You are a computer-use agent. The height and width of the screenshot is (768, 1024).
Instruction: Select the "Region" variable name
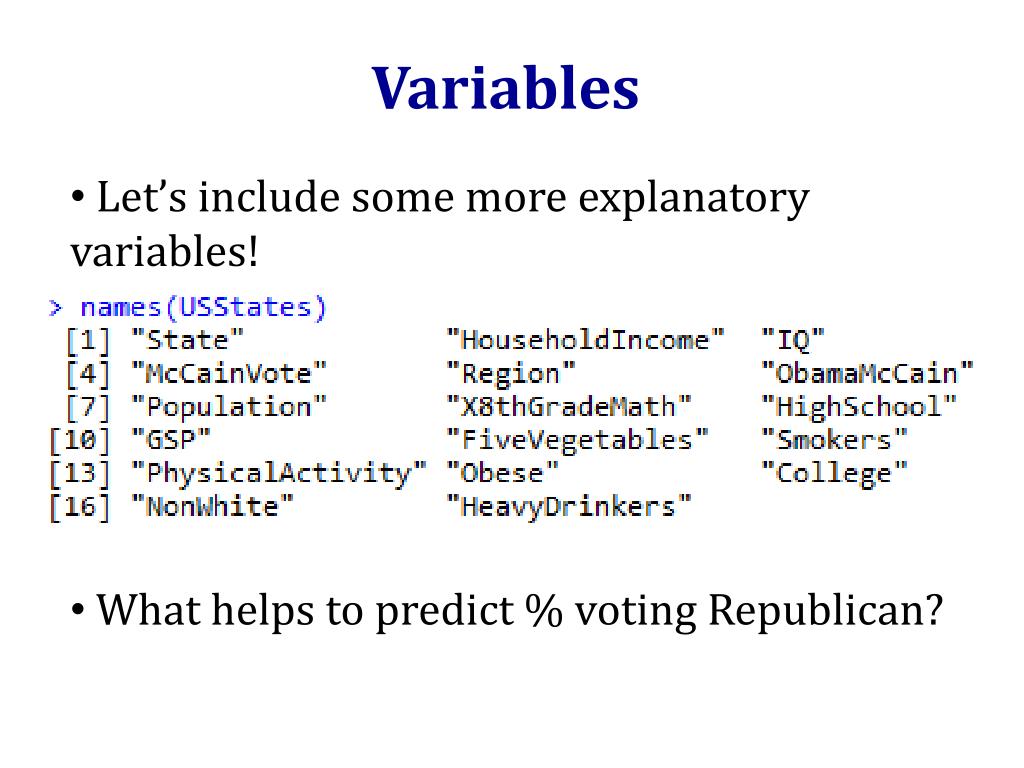[511, 374]
